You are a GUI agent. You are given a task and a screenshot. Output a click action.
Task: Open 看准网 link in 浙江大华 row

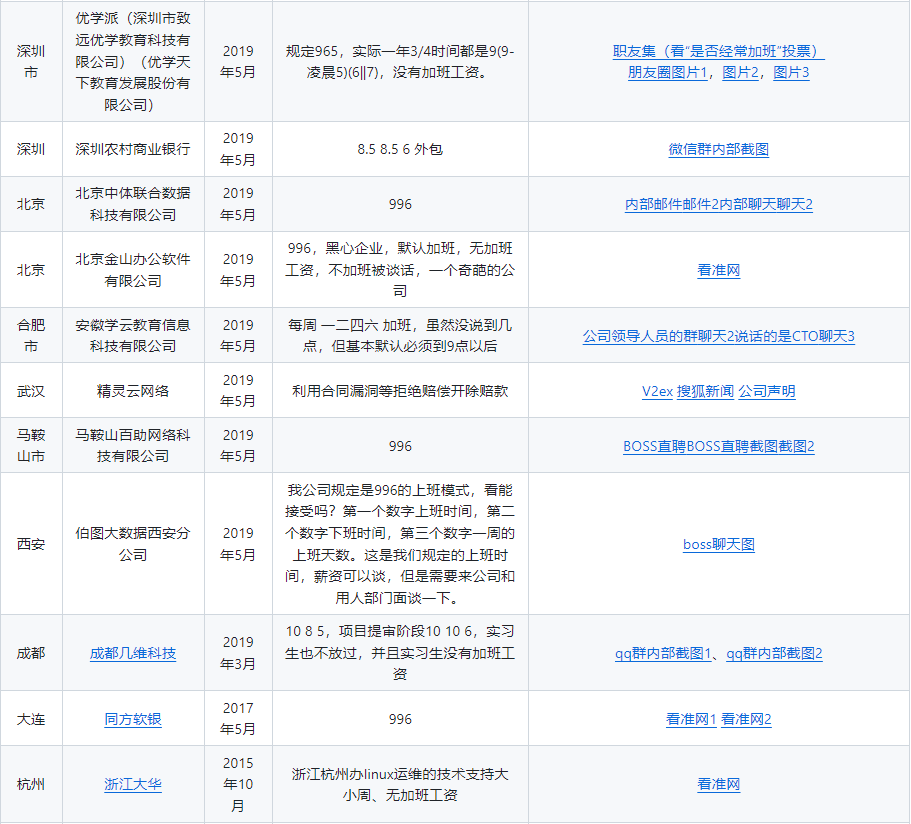point(719,784)
